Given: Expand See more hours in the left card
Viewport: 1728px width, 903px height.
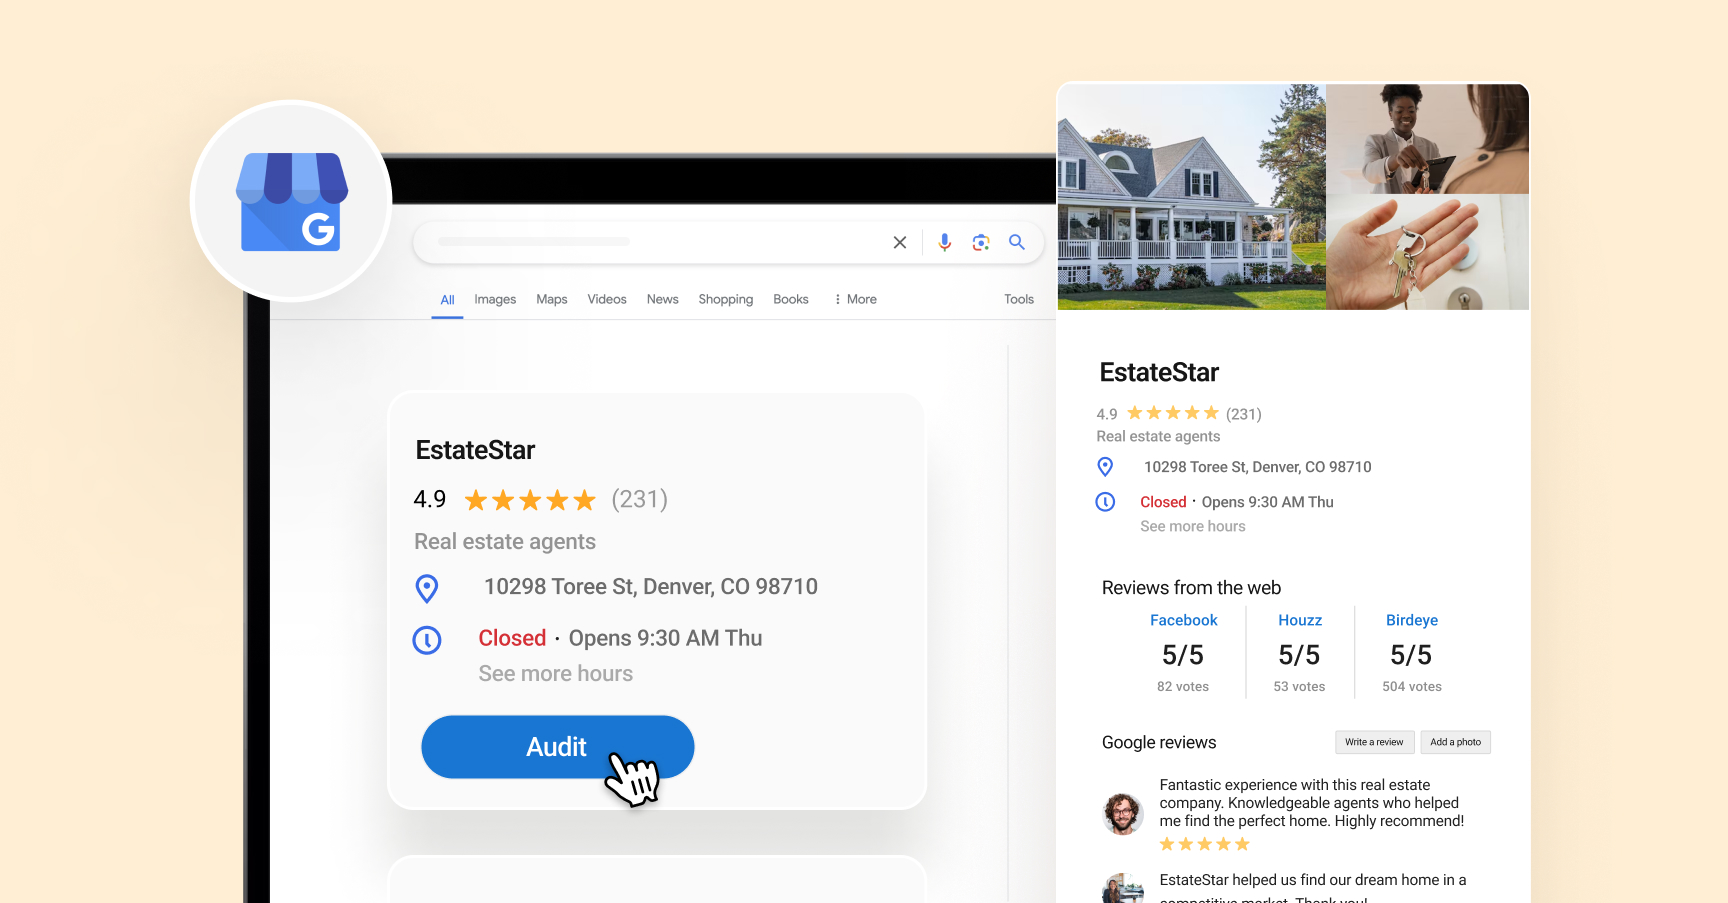Looking at the screenshot, I should tap(556, 673).
